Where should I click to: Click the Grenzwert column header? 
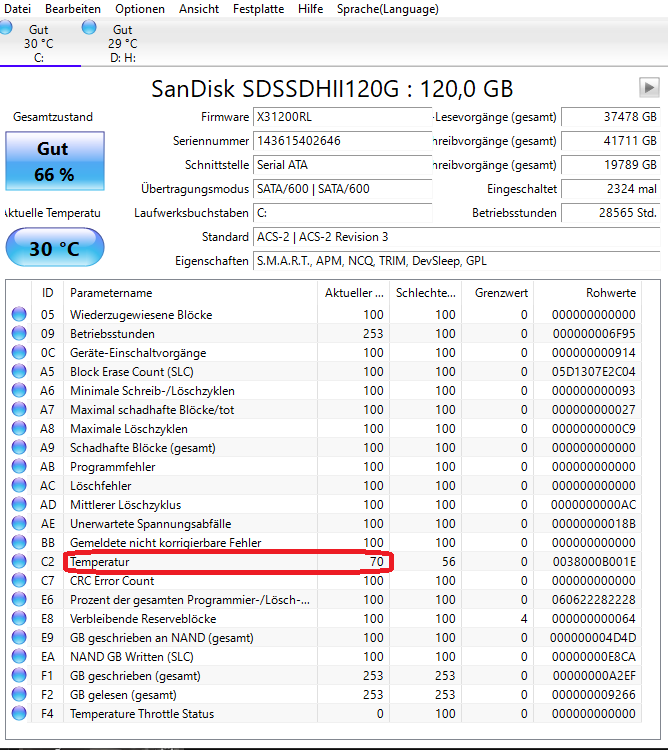click(x=498, y=293)
